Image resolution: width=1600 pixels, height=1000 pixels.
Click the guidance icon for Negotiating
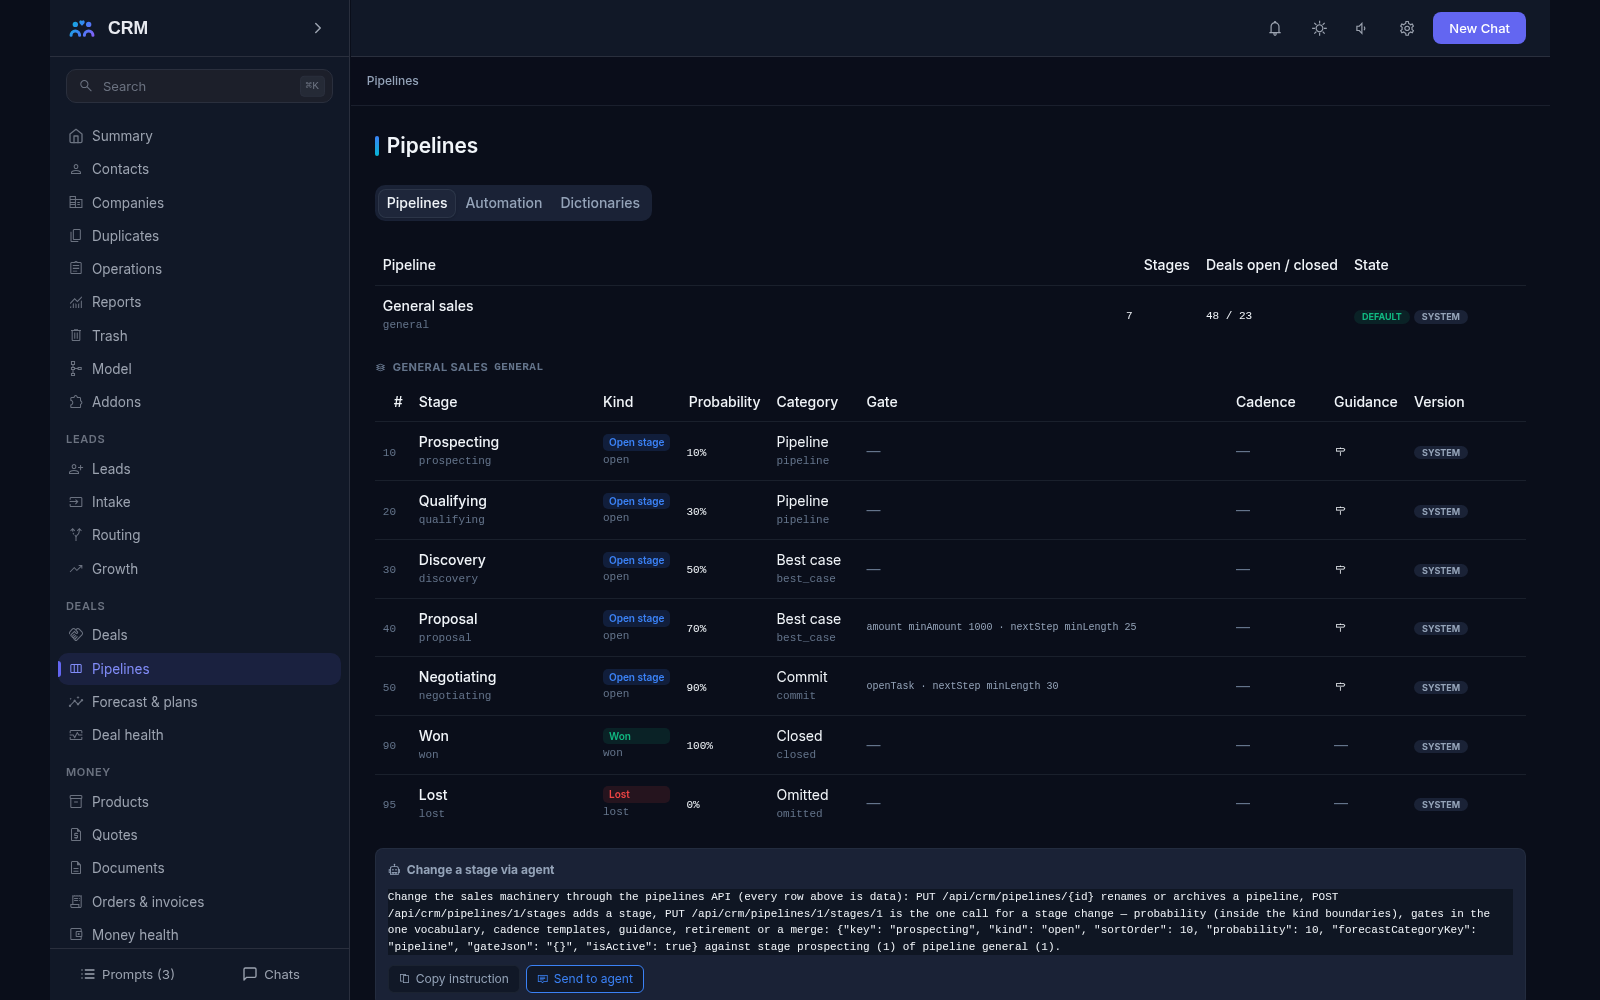[x=1340, y=687]
